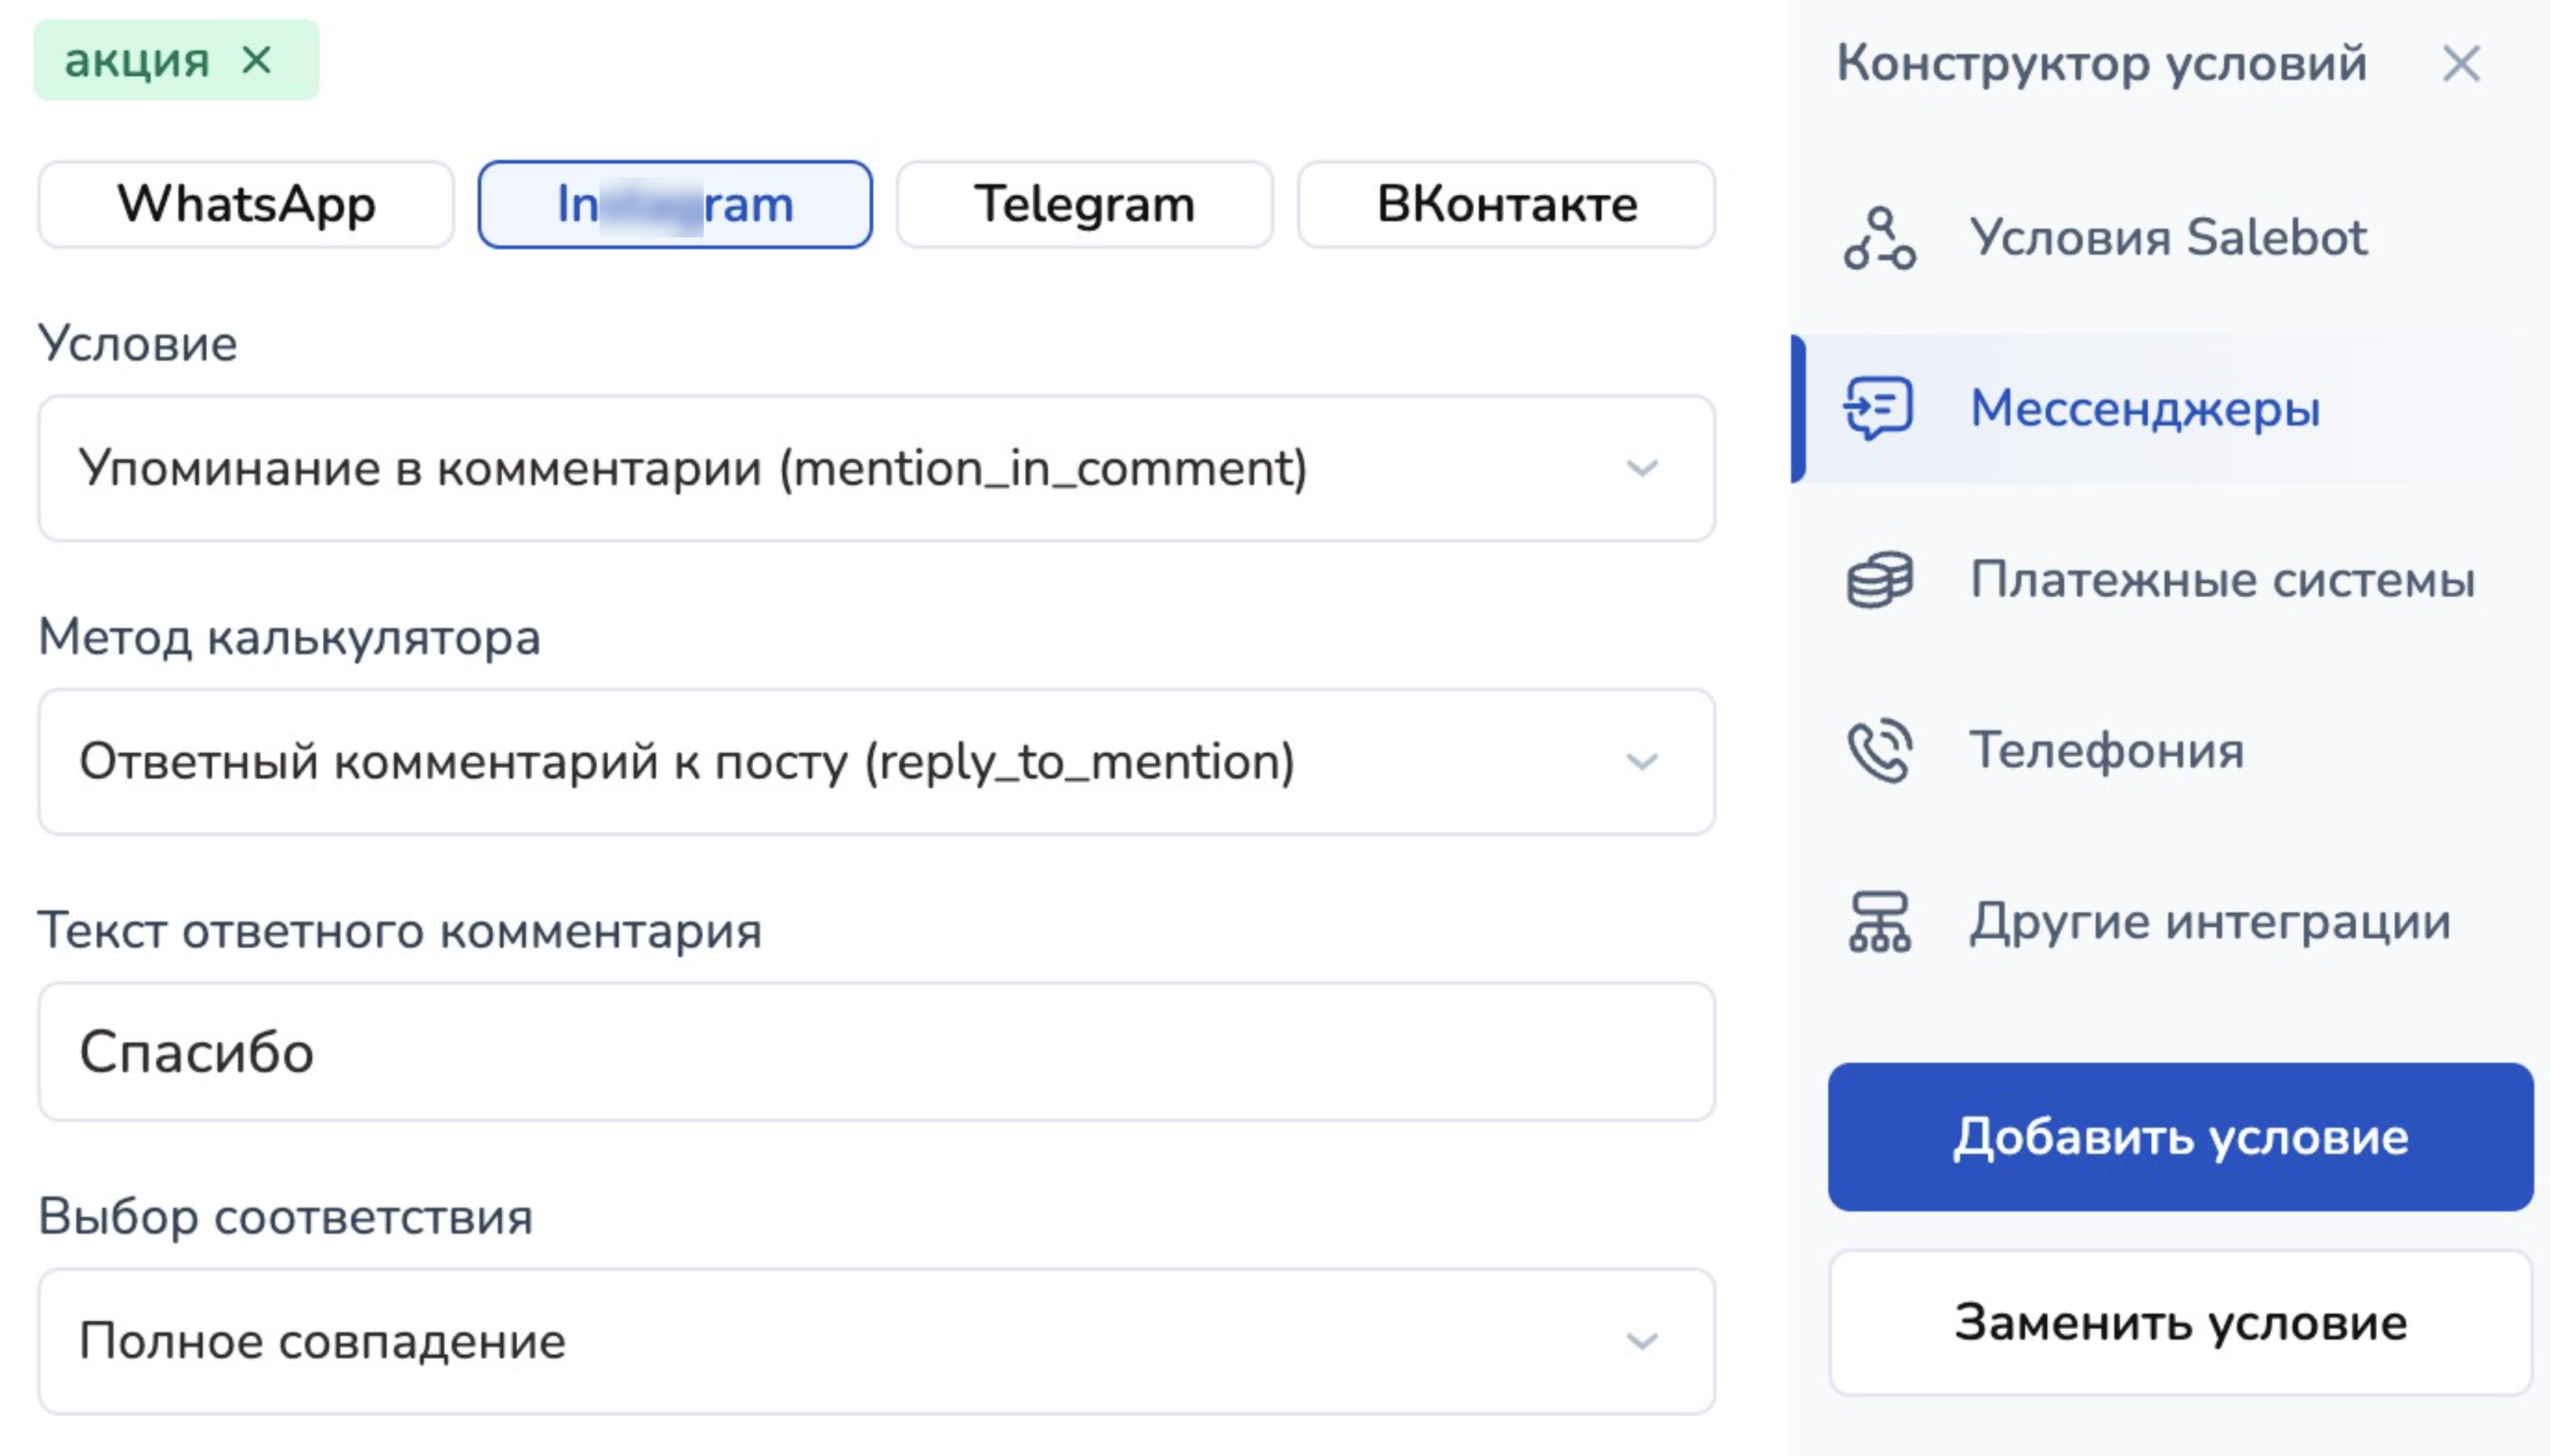Expand the Метод калькулятора dropdown

[876, 761]
